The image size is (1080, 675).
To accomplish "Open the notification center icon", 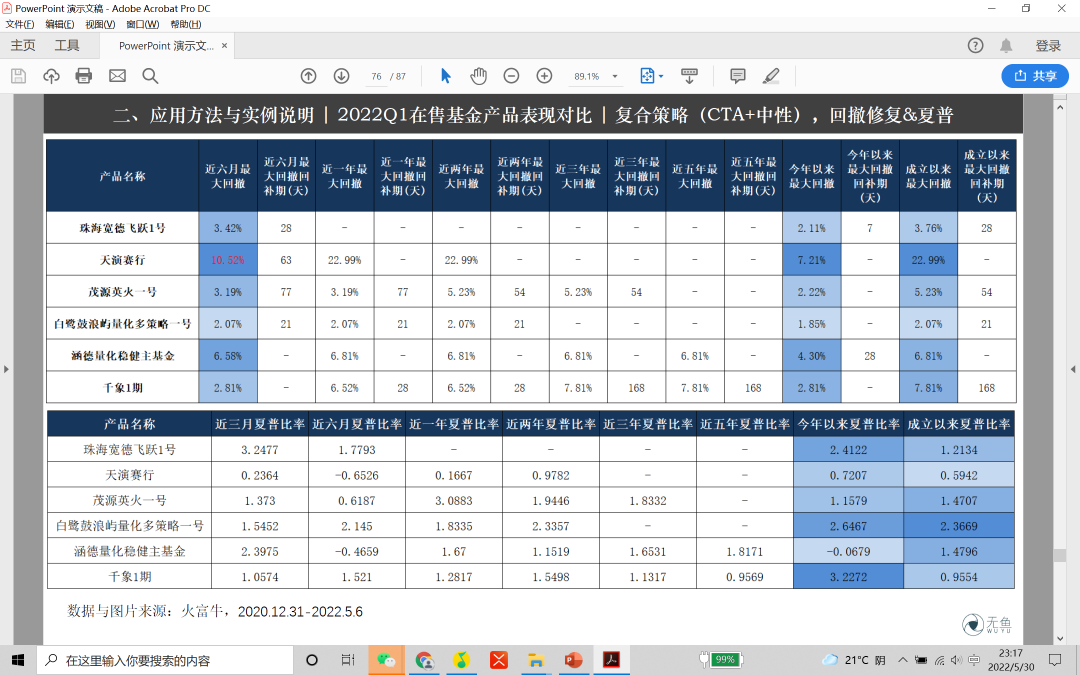I will pos(1055,660).
